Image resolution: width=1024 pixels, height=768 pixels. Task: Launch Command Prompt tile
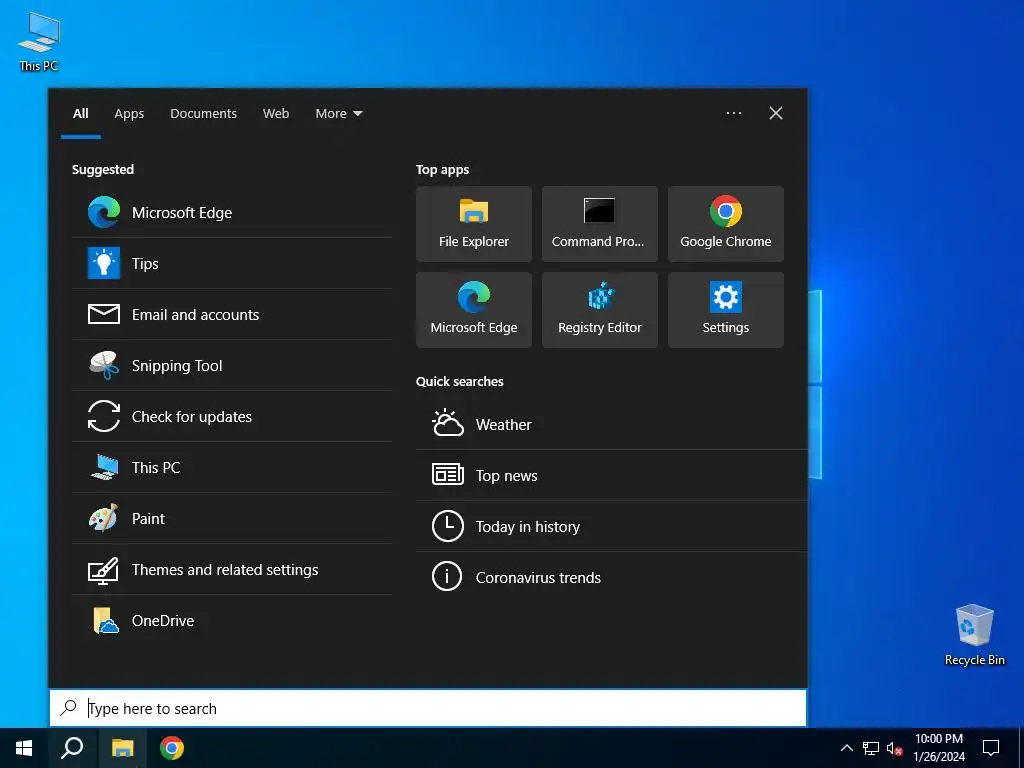pos(600,224)
